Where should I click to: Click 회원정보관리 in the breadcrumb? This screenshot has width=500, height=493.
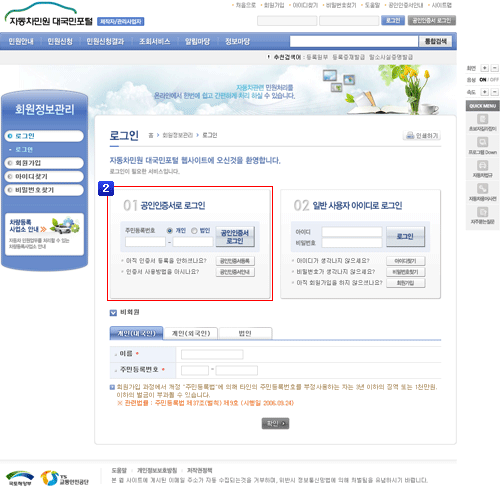pyautogui.click(x=177, y=135)
